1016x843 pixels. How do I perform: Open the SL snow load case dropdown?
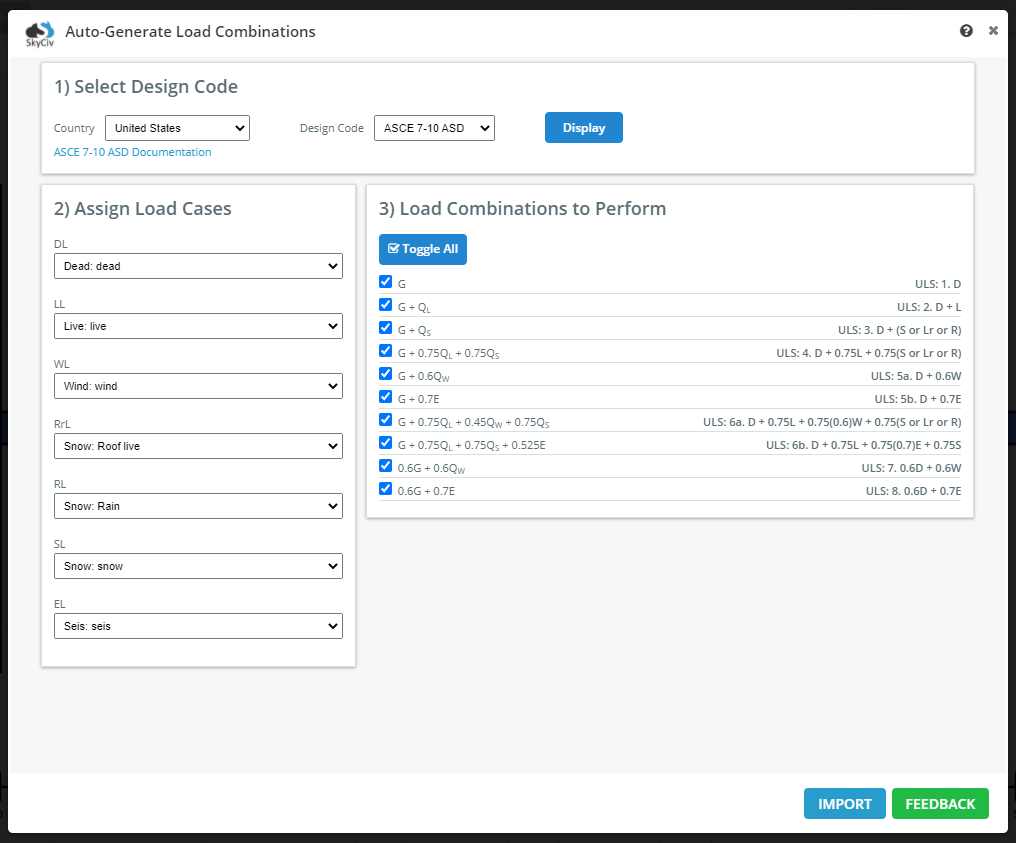click(x=198, y=566)
